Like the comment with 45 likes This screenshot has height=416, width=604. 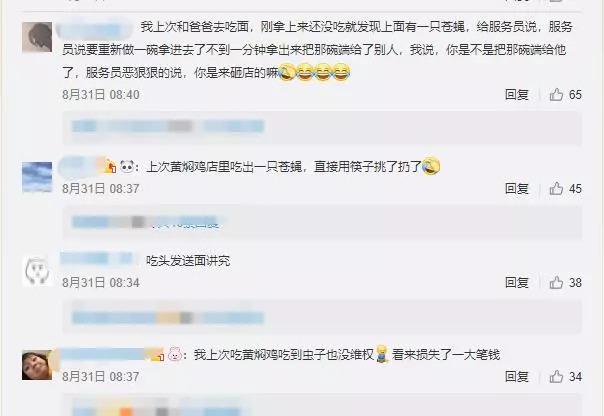click(556, 188)
